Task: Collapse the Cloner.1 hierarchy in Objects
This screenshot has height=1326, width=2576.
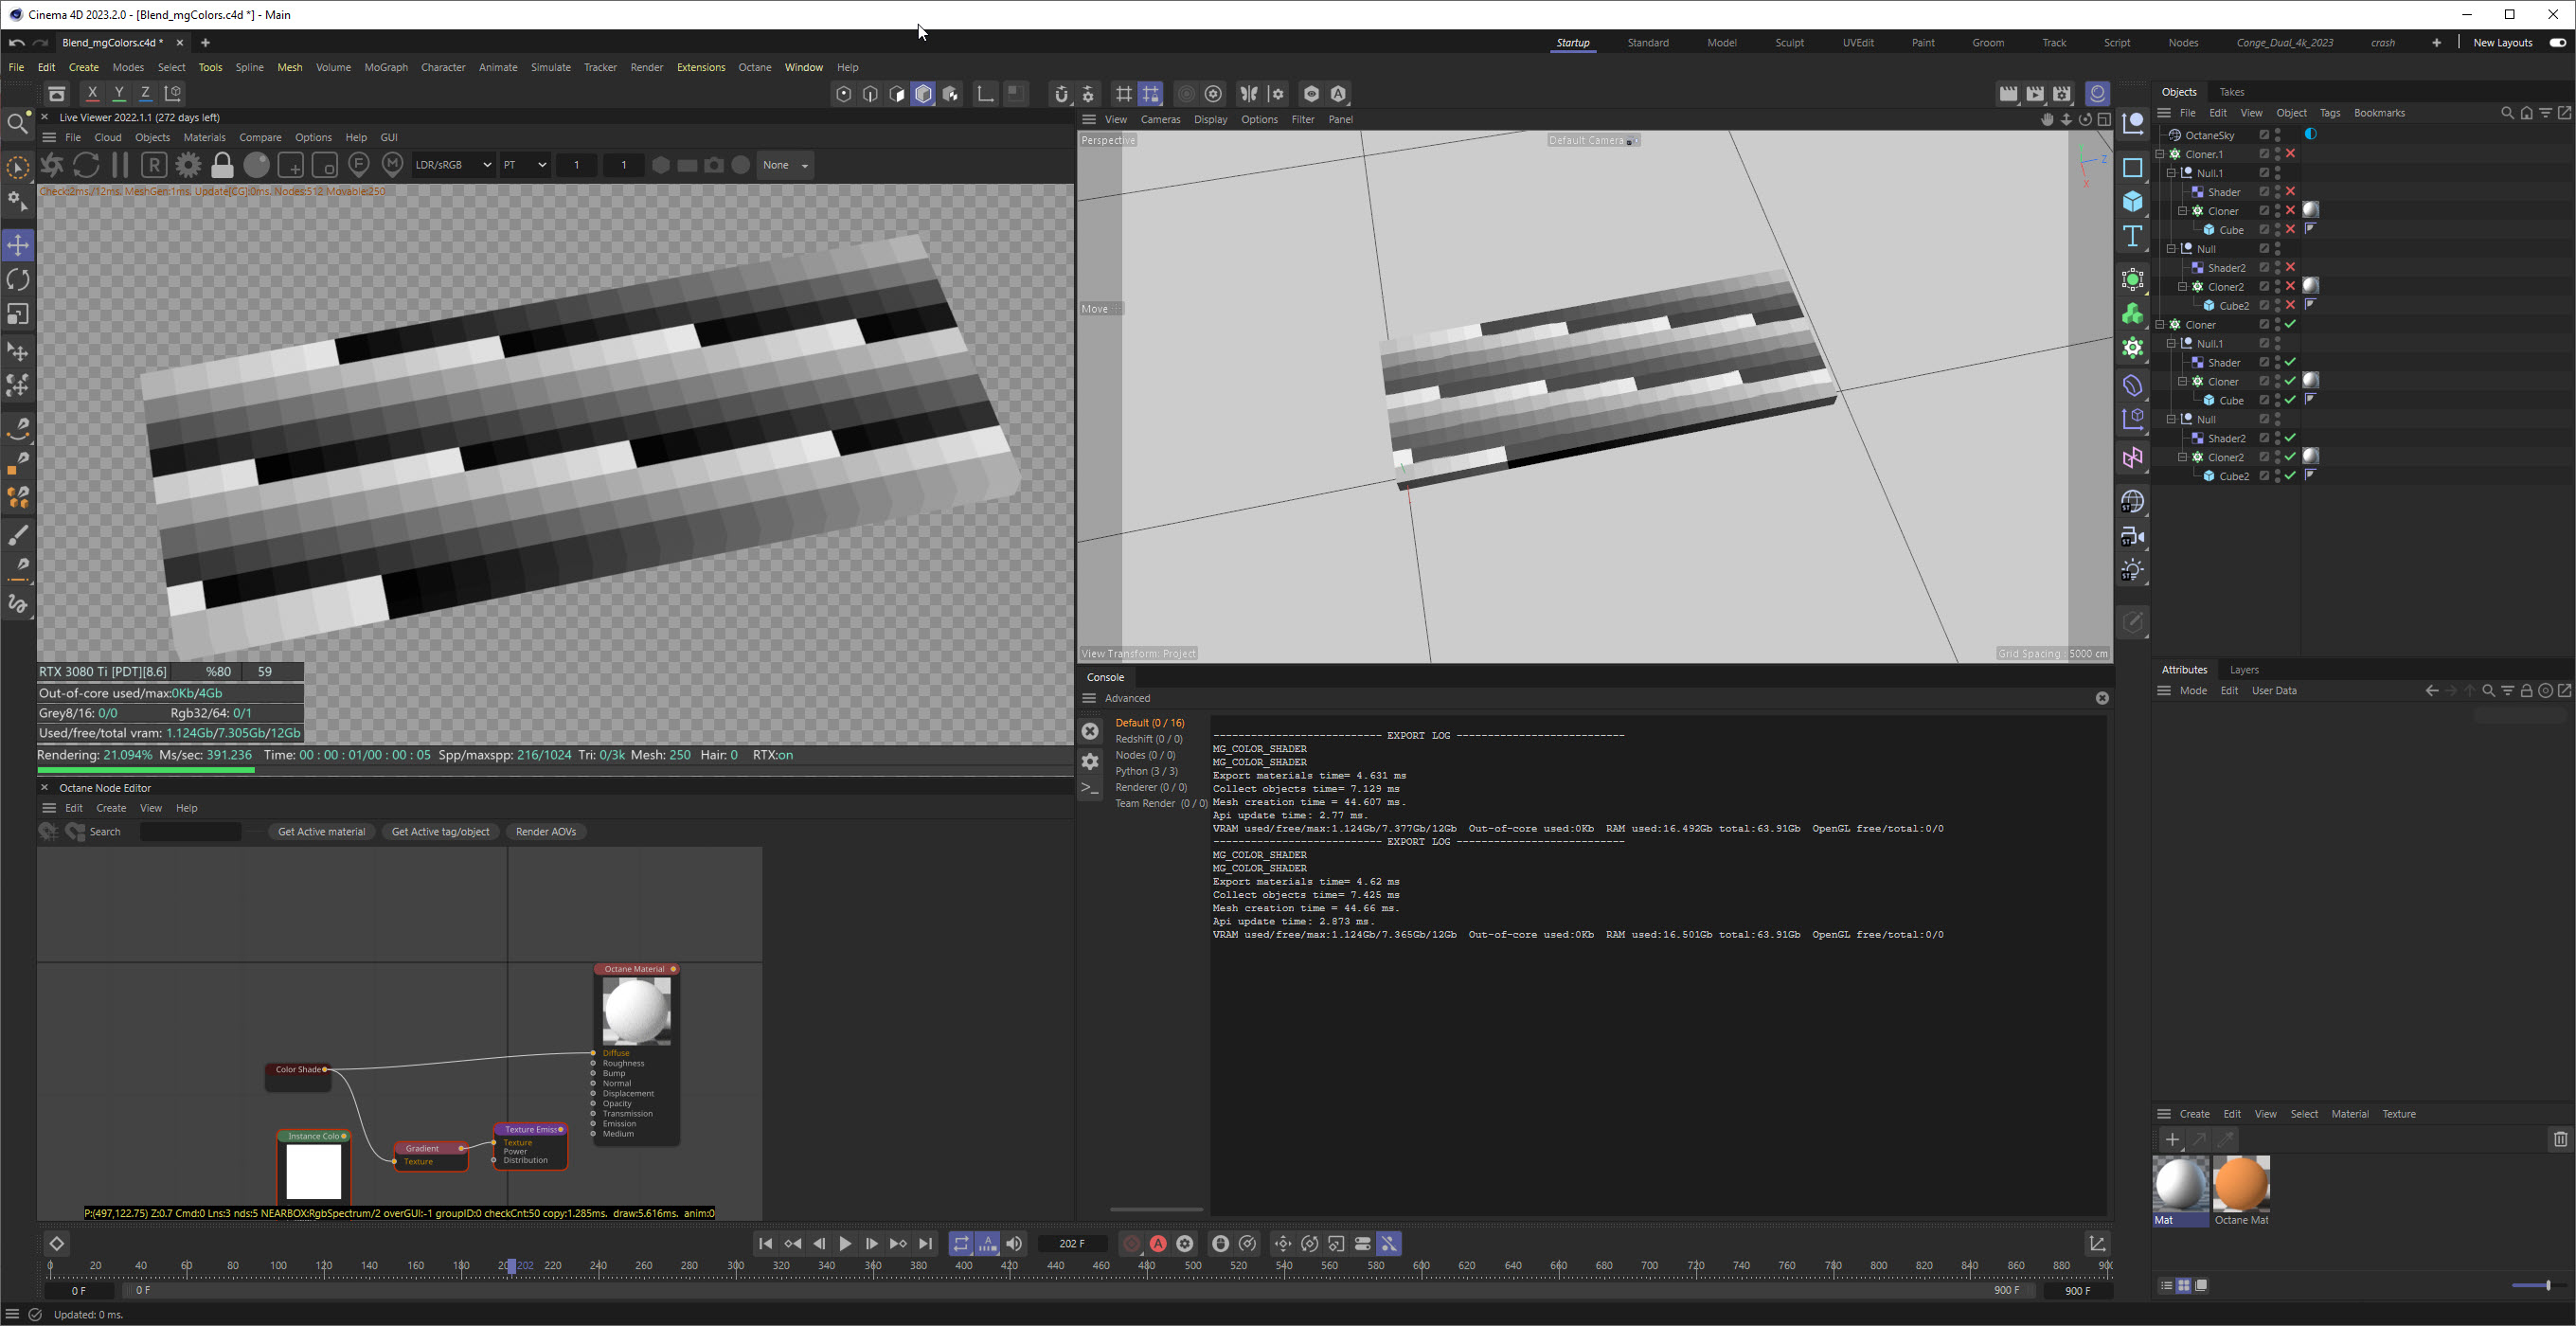Action: pos(2160,154)
